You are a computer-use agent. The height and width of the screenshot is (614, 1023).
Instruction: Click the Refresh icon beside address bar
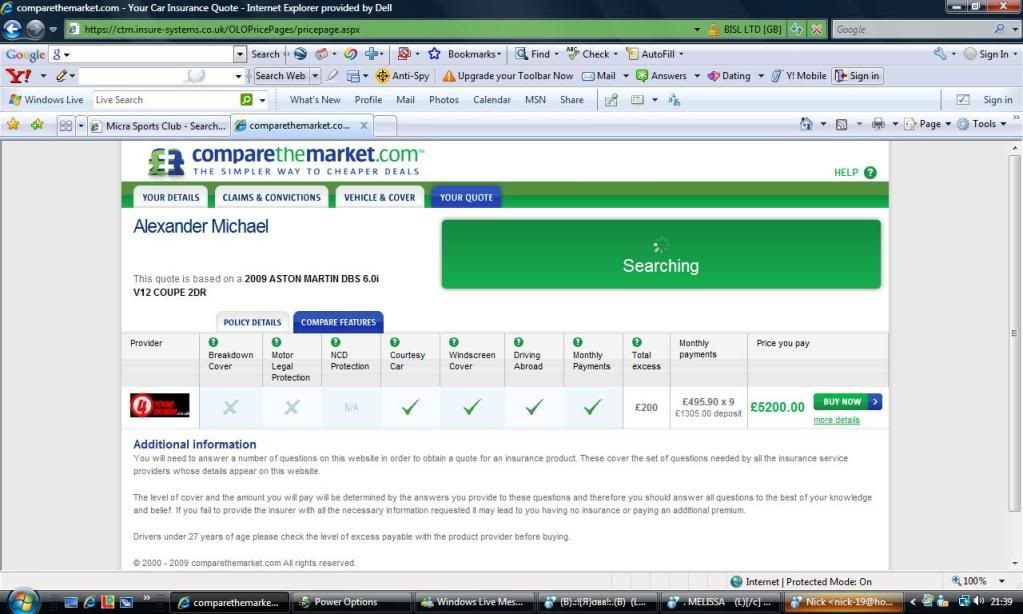[797, 29]
